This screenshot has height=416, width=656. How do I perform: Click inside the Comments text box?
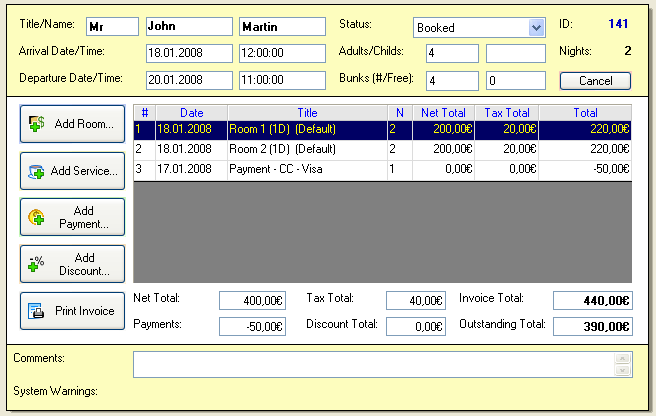[373, 364]
